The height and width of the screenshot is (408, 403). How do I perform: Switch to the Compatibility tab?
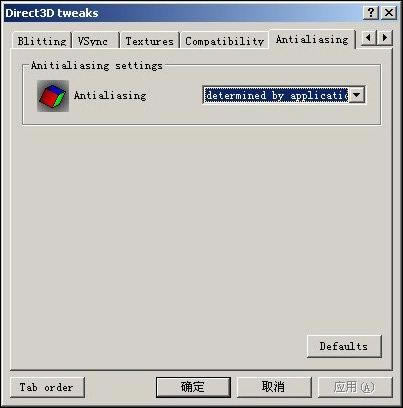click(224, 41)
